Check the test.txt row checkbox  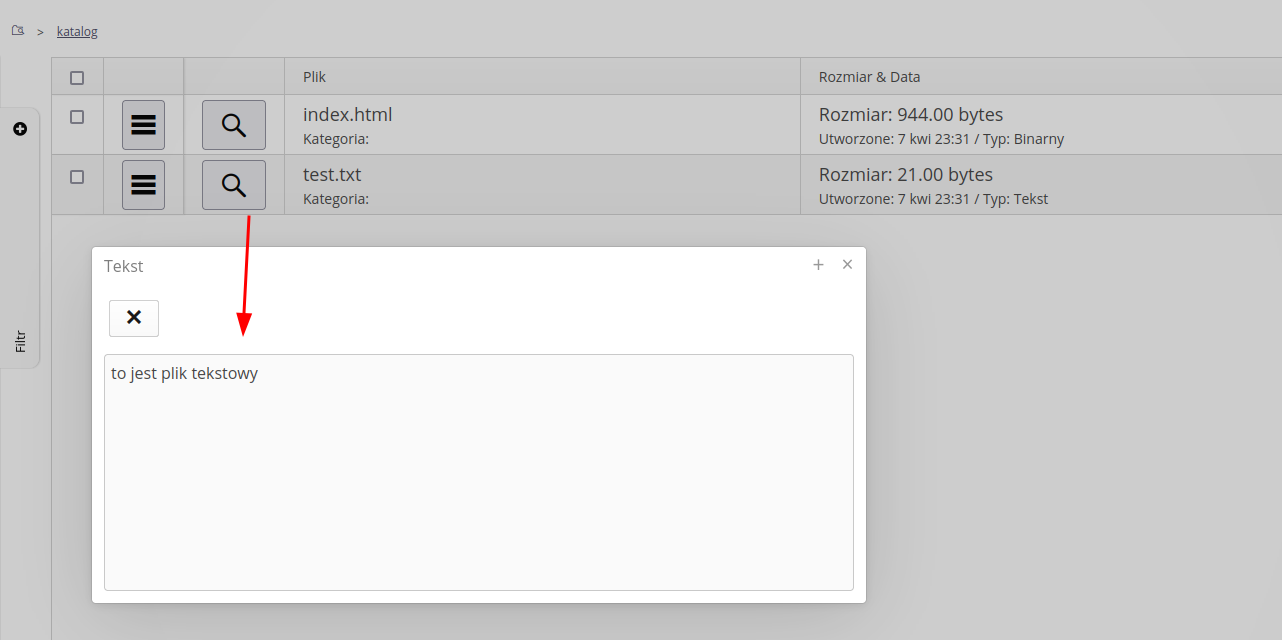pos(77,177)
